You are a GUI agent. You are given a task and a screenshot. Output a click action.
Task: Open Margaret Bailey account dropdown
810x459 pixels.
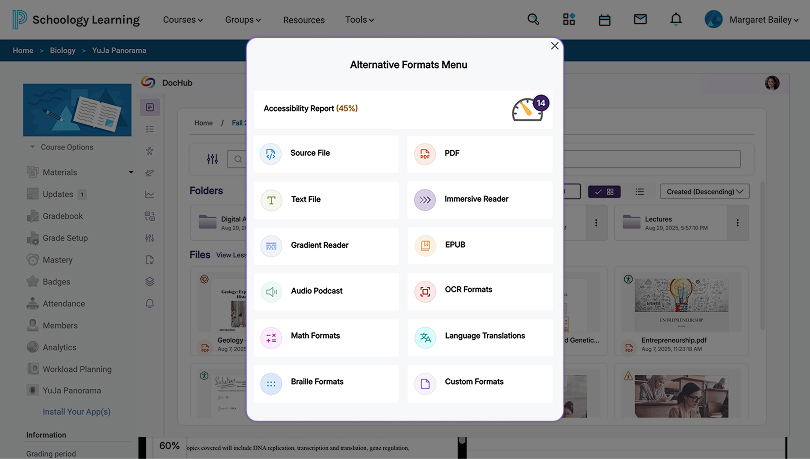click(x=752, y=20)
